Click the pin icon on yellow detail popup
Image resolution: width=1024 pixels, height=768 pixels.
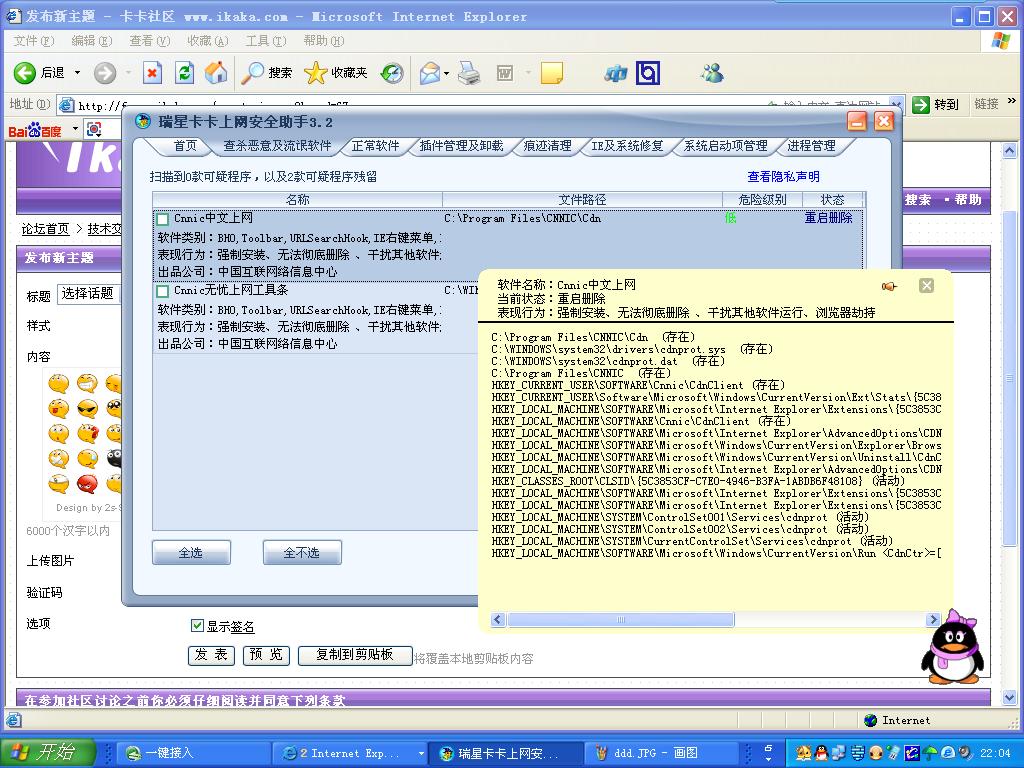pos(889,286)
